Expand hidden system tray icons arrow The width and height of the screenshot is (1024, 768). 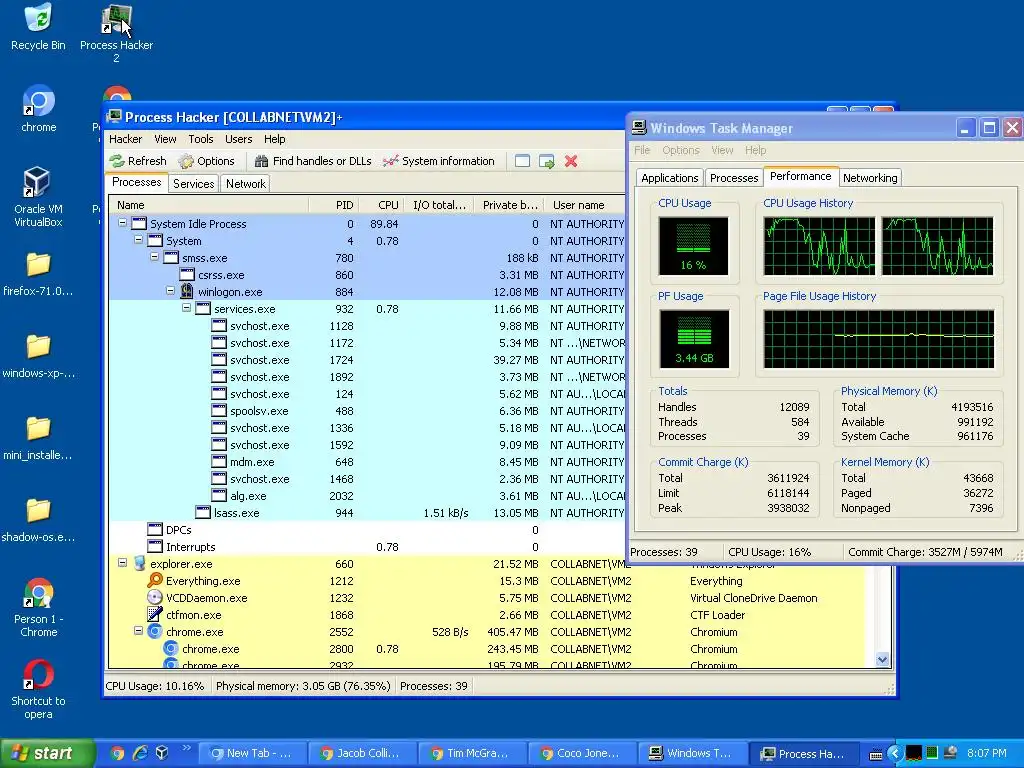pyautogui.click(x=895, y=754)
